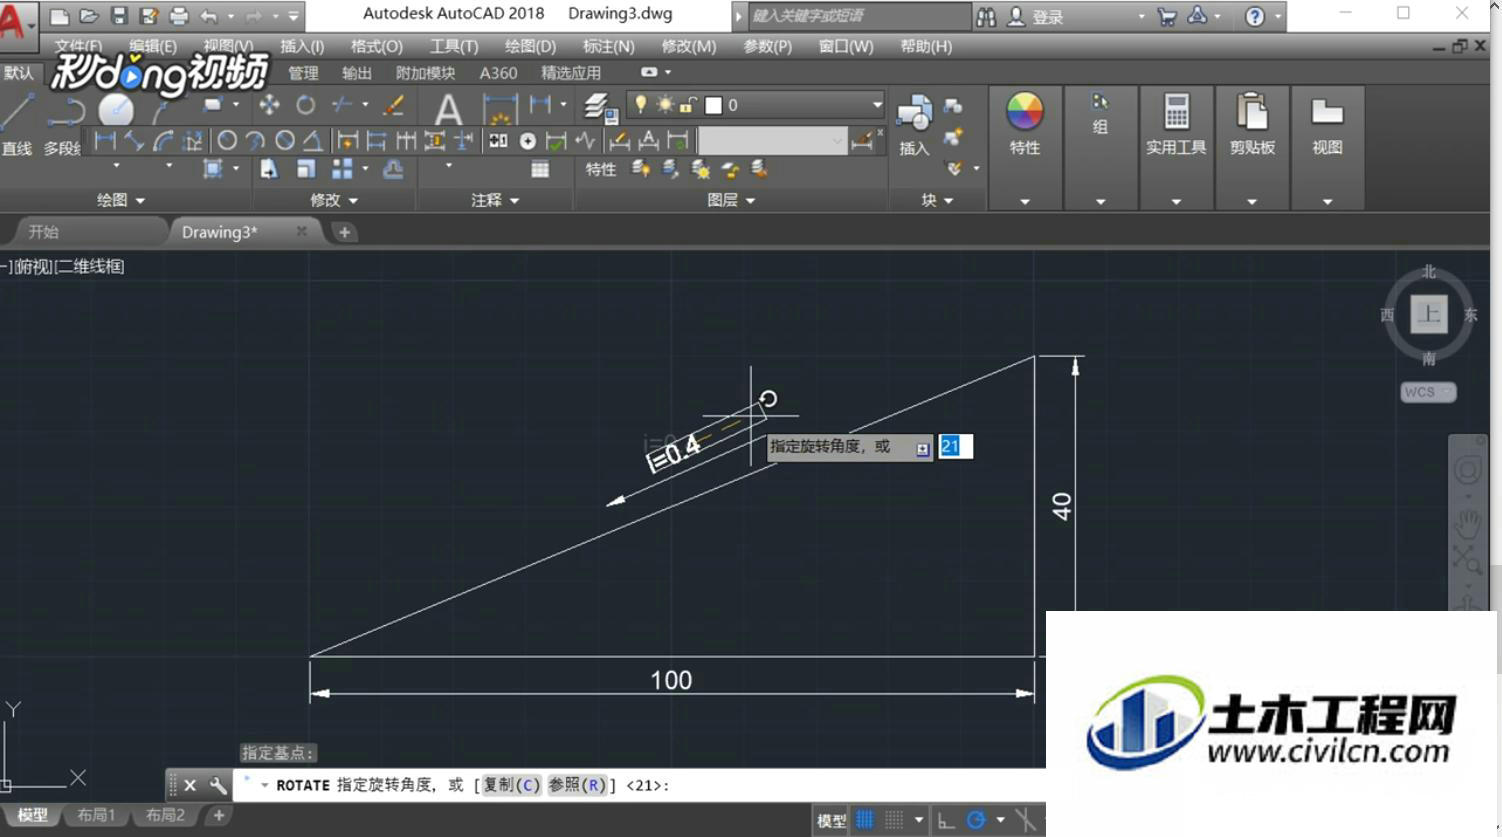
Task: Click the Open file folder icon
Action: tap(89, 16)
